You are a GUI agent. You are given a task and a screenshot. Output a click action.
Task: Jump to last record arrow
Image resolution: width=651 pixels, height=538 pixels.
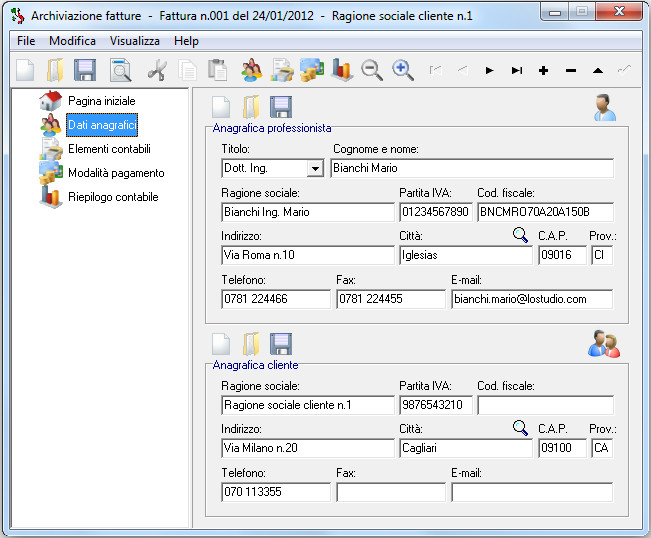pyautogui.click(x=516, y=71)
